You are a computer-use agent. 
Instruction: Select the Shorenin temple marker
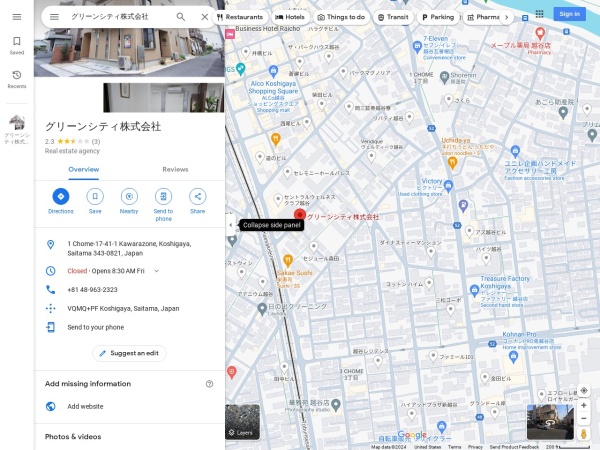pos(444,77)
